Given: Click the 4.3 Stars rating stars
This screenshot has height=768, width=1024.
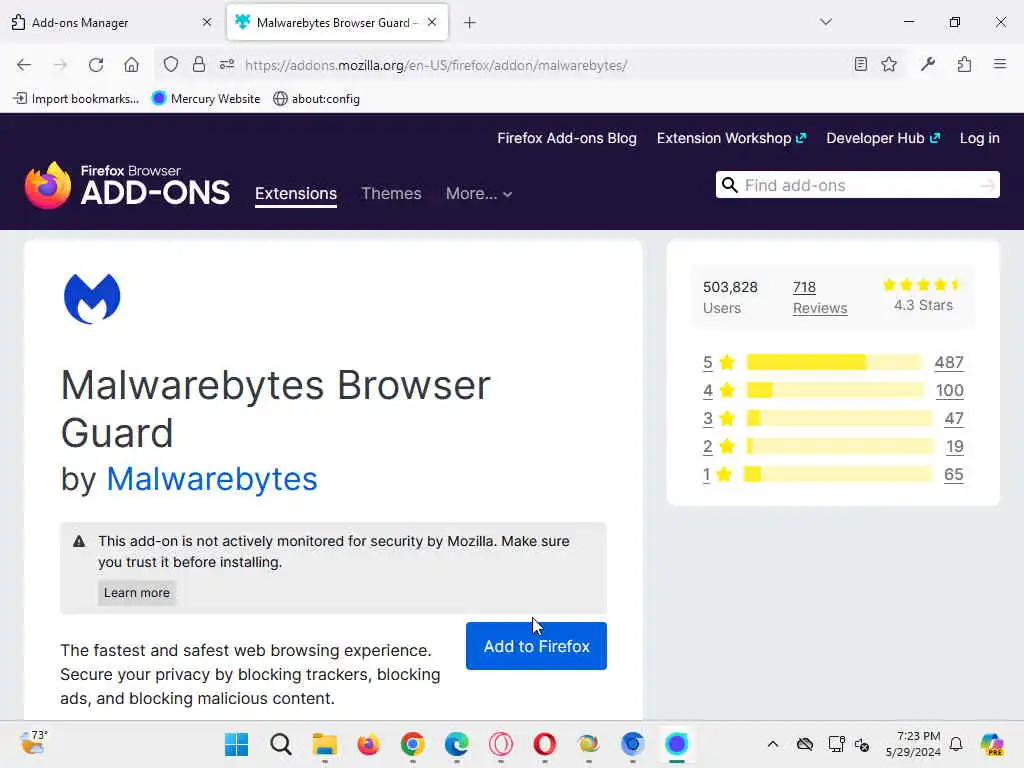Looking at the screenshot, I should 922,285.
